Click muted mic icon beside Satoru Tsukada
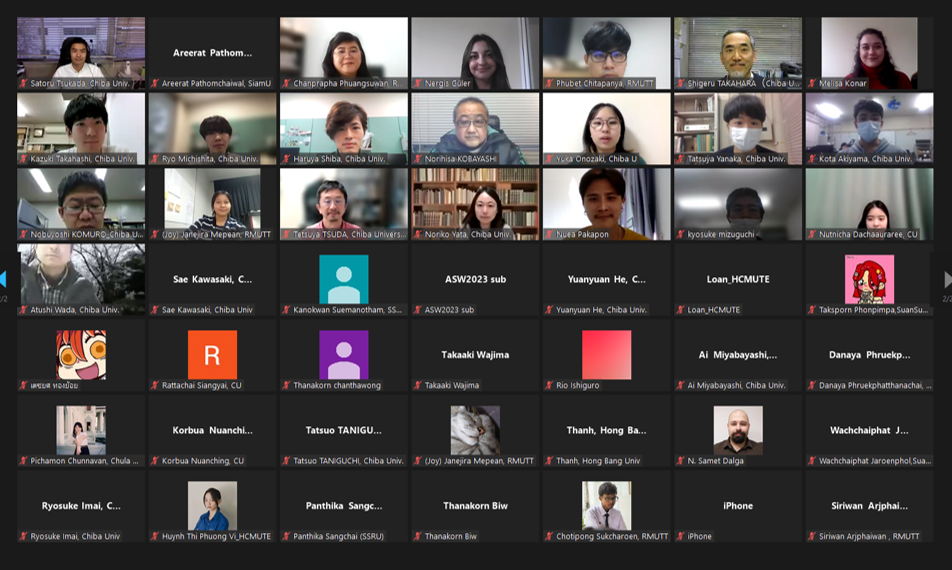 click(x=23, y=83)
